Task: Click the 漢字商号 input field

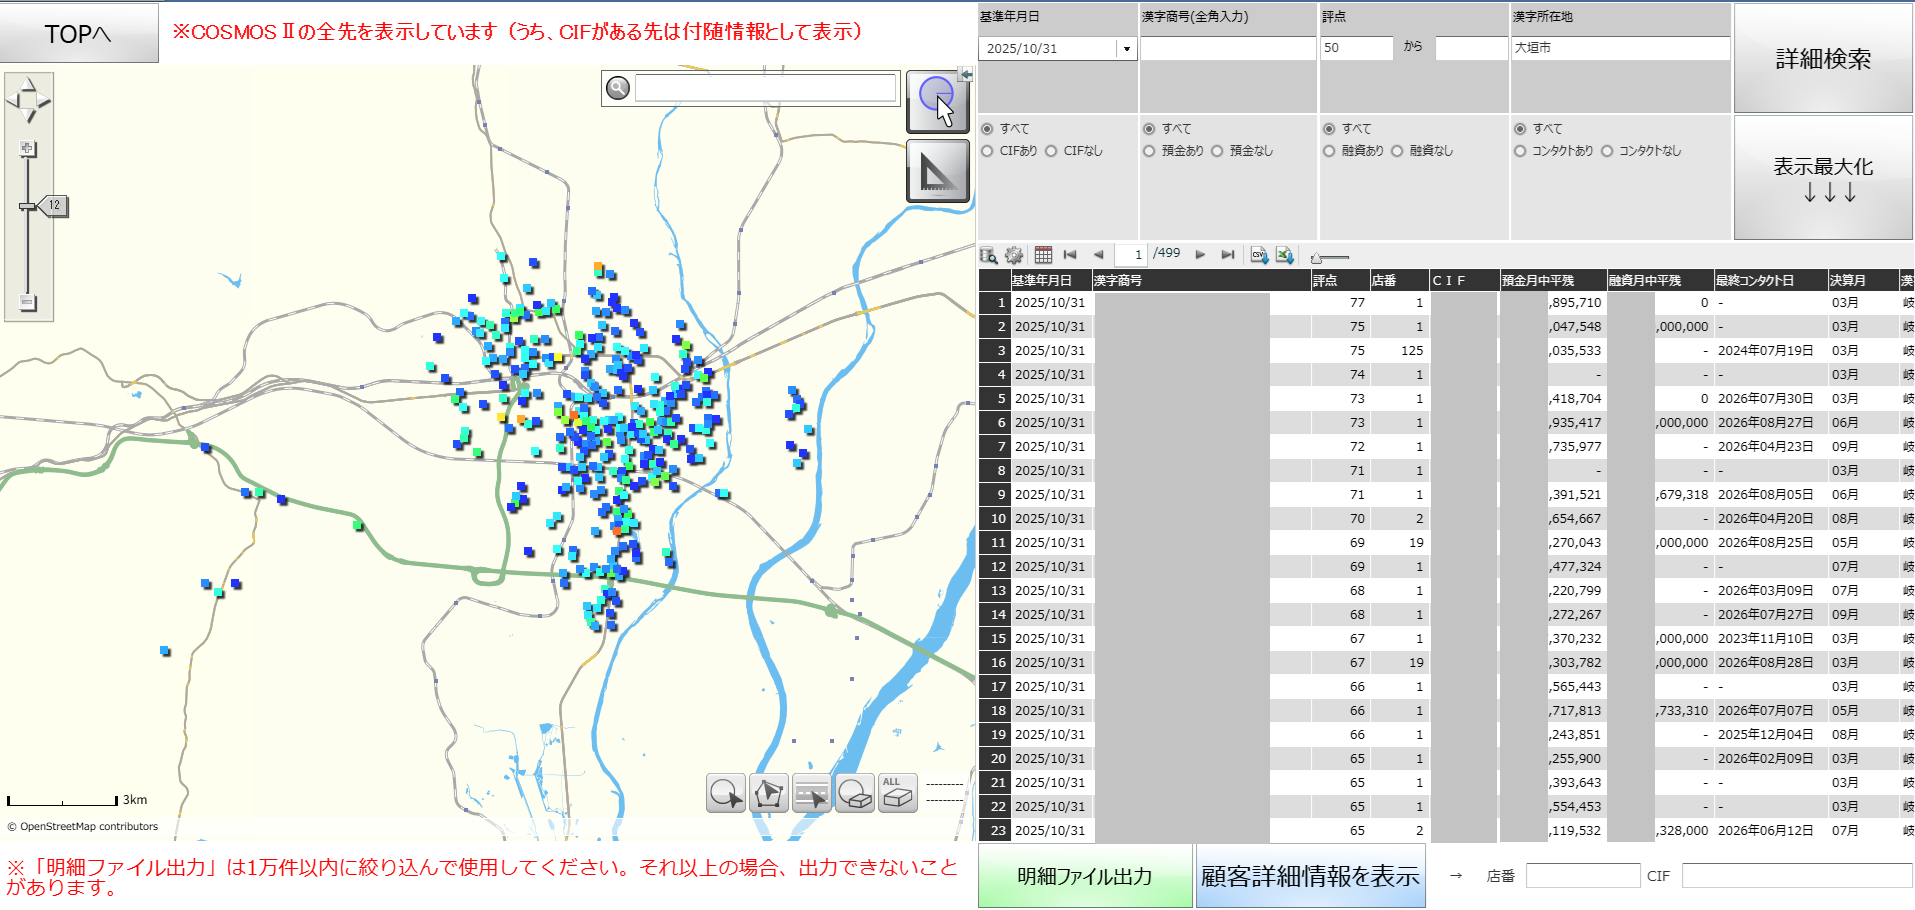Action: coord(1228,48)
